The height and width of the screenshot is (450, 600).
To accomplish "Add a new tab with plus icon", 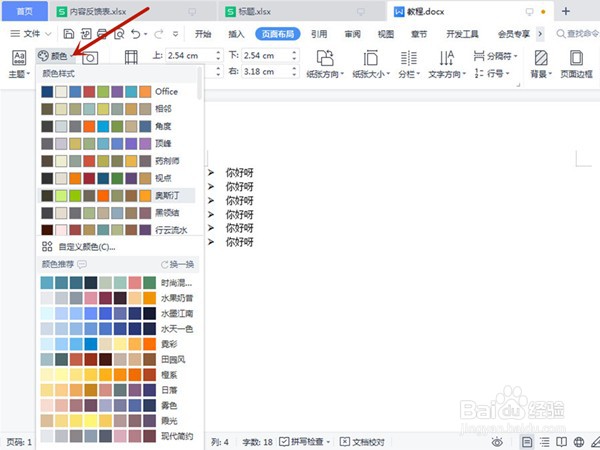I will (x=566, y=11).
